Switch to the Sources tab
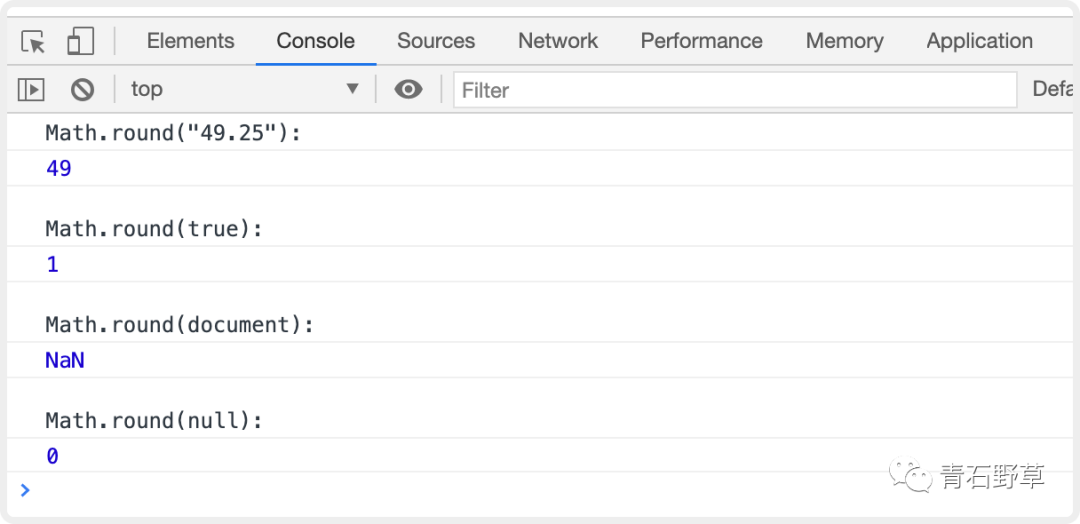Viewport: 1080px width, 524px height. point(436,41)
